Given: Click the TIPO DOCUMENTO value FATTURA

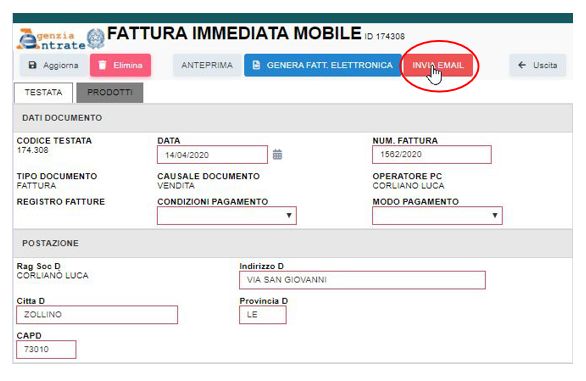Looking at the screenshot, I should point(36,185).
